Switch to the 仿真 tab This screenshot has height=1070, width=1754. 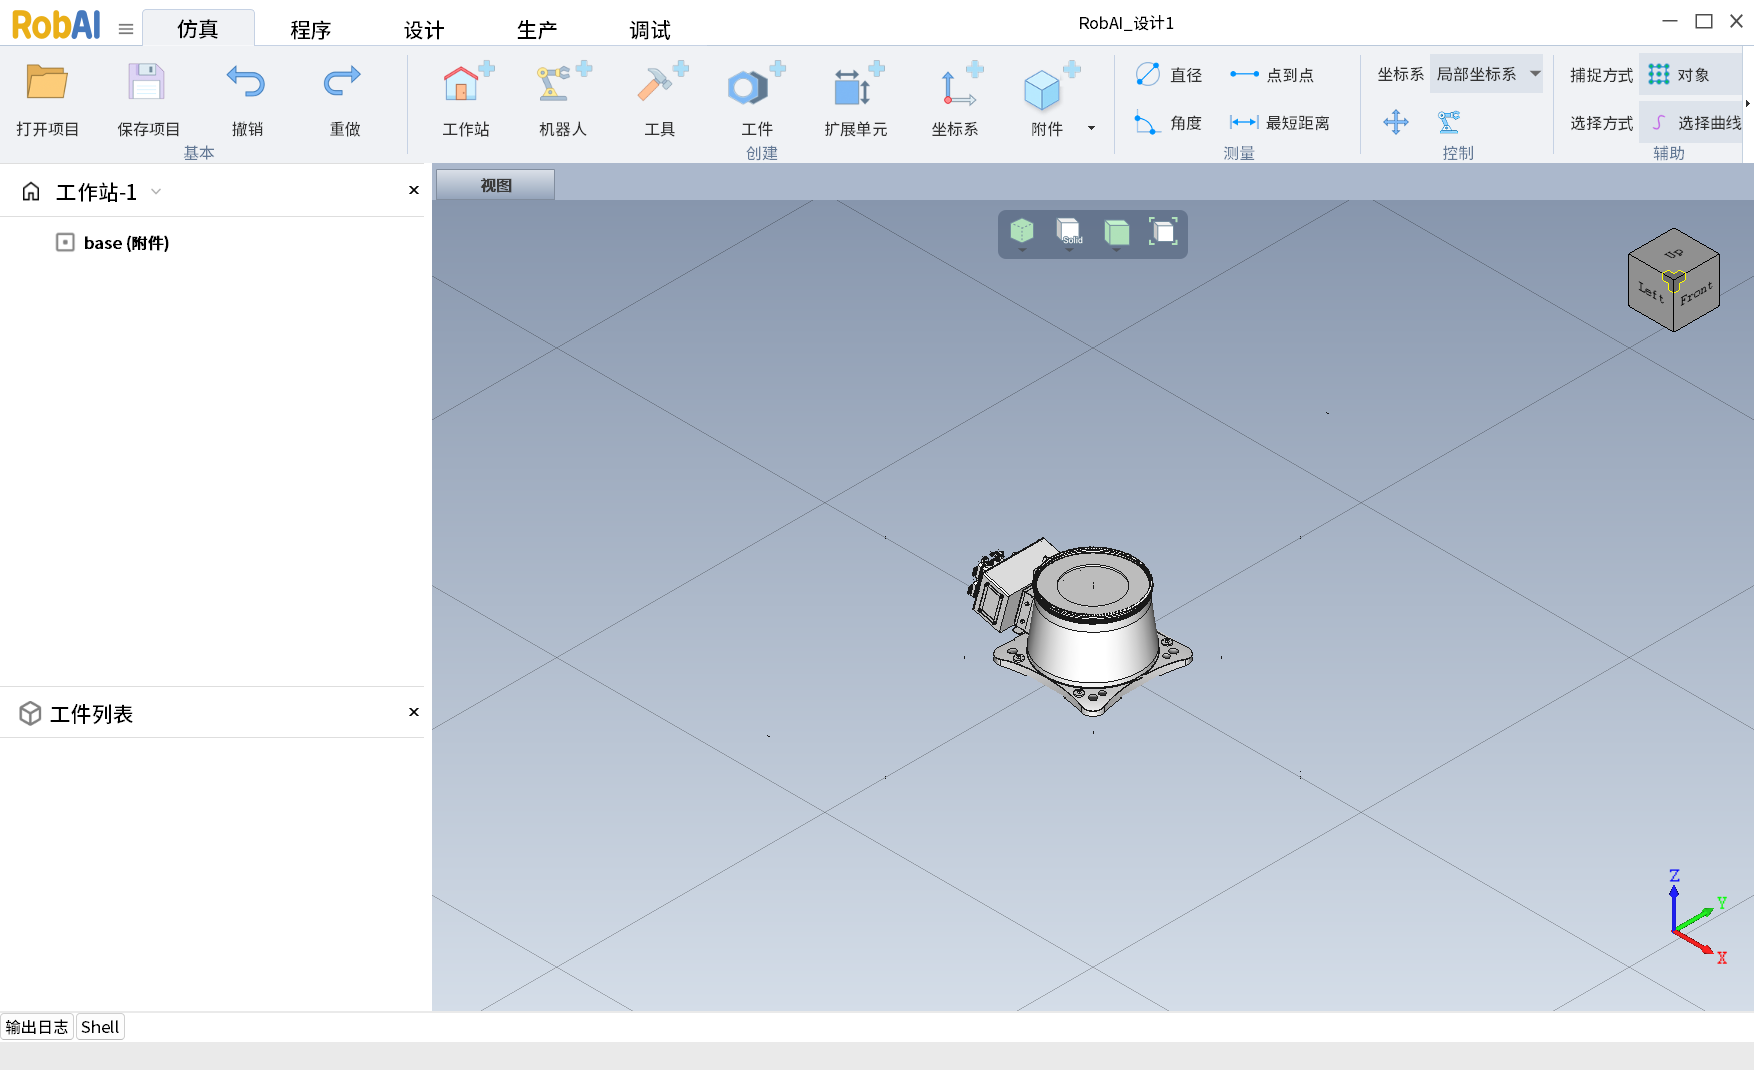pos(198,28)
